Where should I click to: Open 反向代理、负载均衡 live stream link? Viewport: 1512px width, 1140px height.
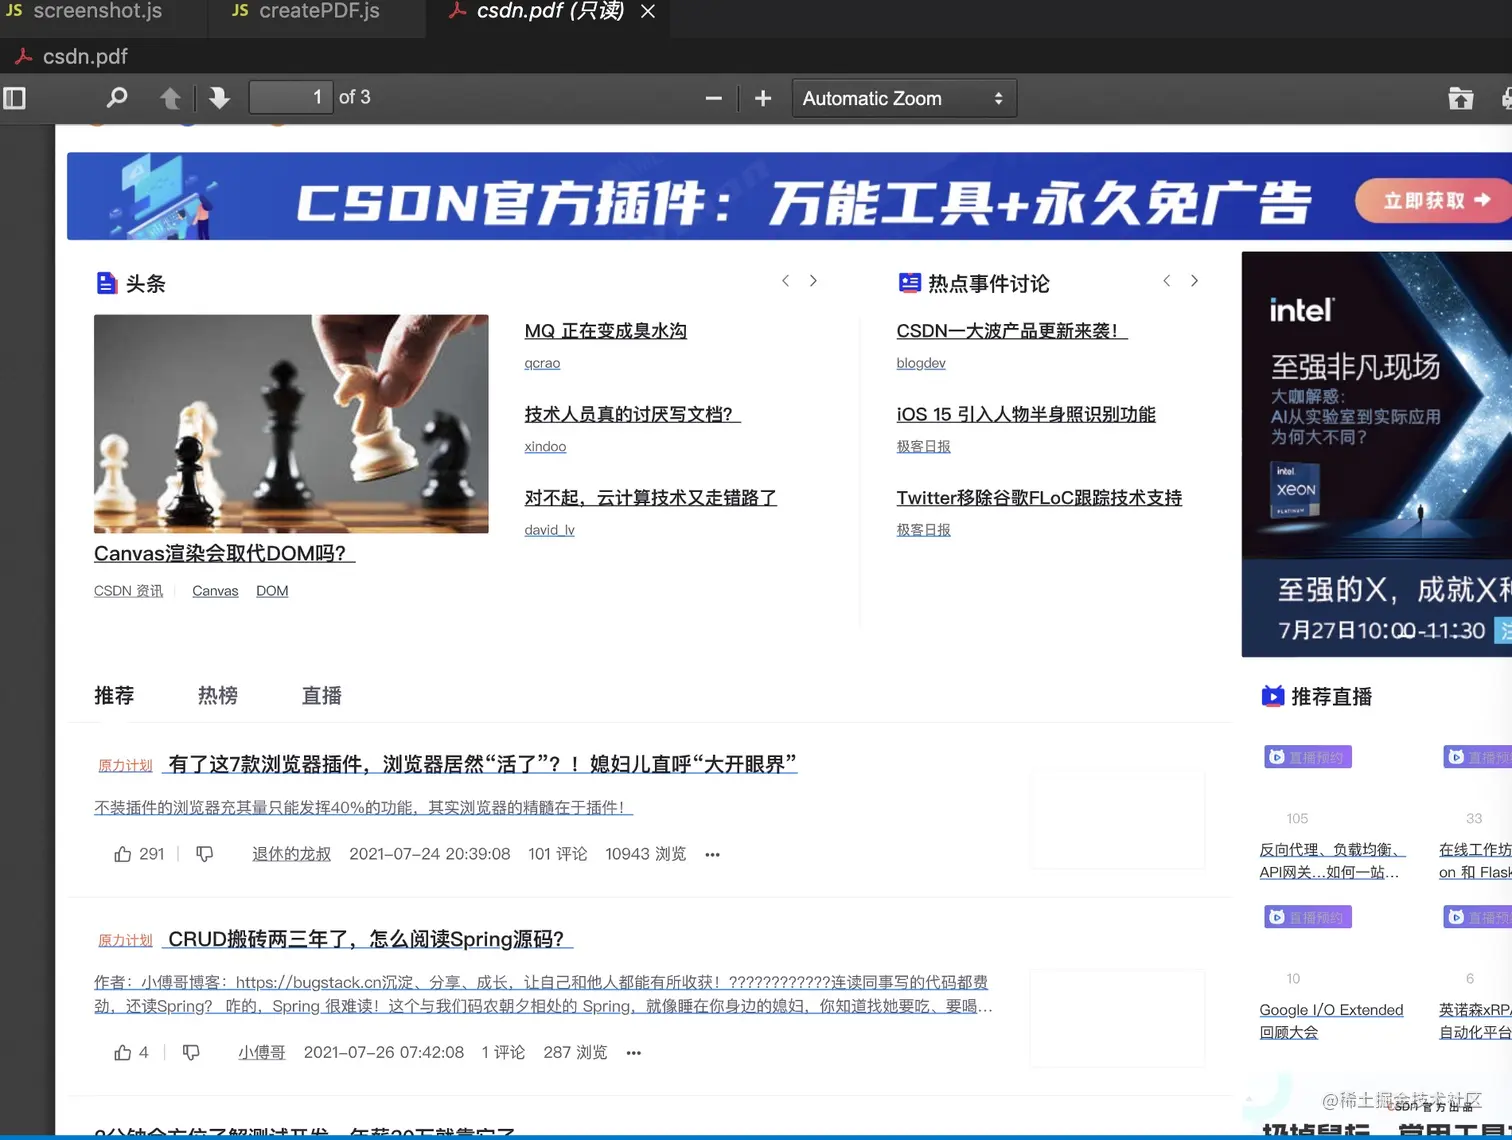click(1331, 861)
